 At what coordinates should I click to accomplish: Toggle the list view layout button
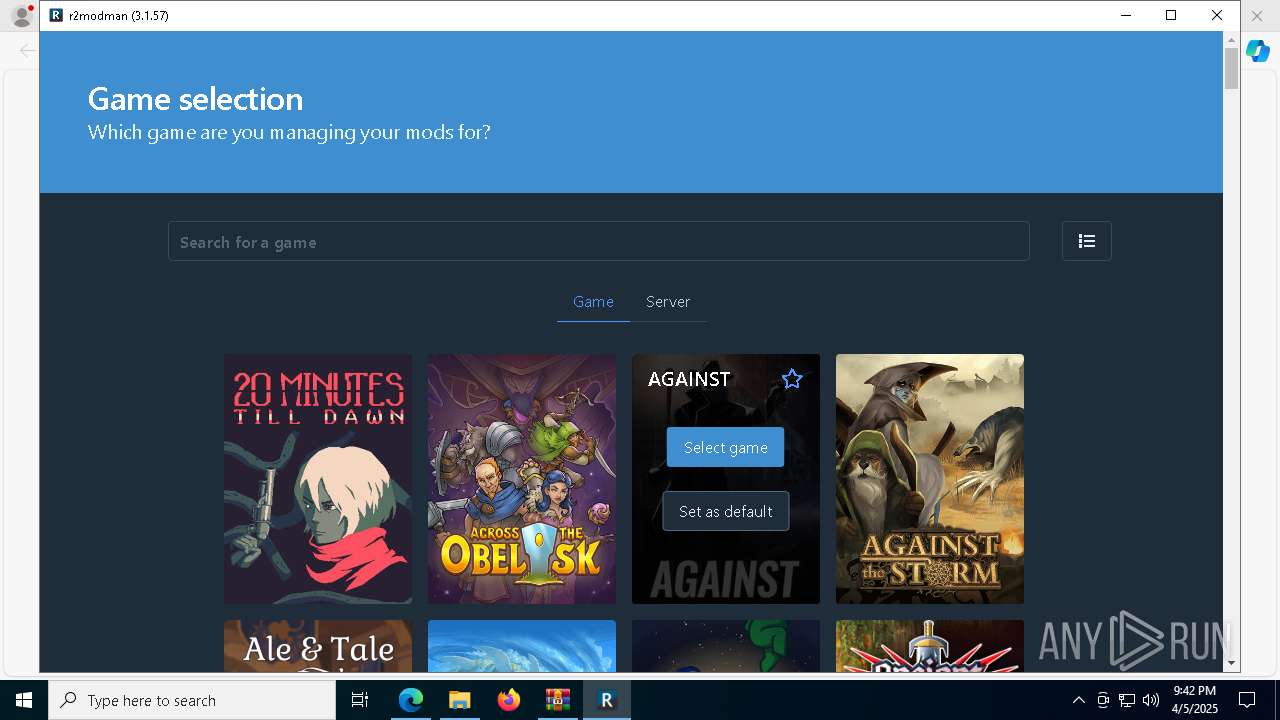point(1086,241)
